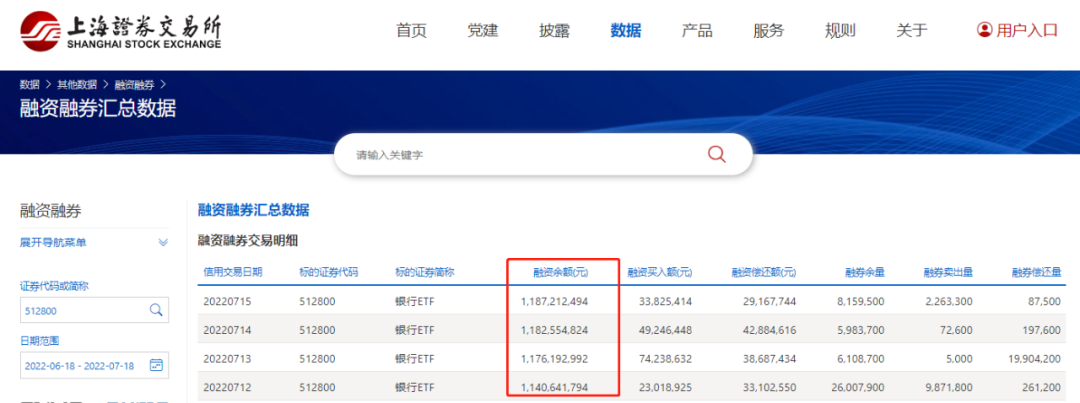Click the 用户入口 link
The image size is (1080, 403).
coord(1027,30)
